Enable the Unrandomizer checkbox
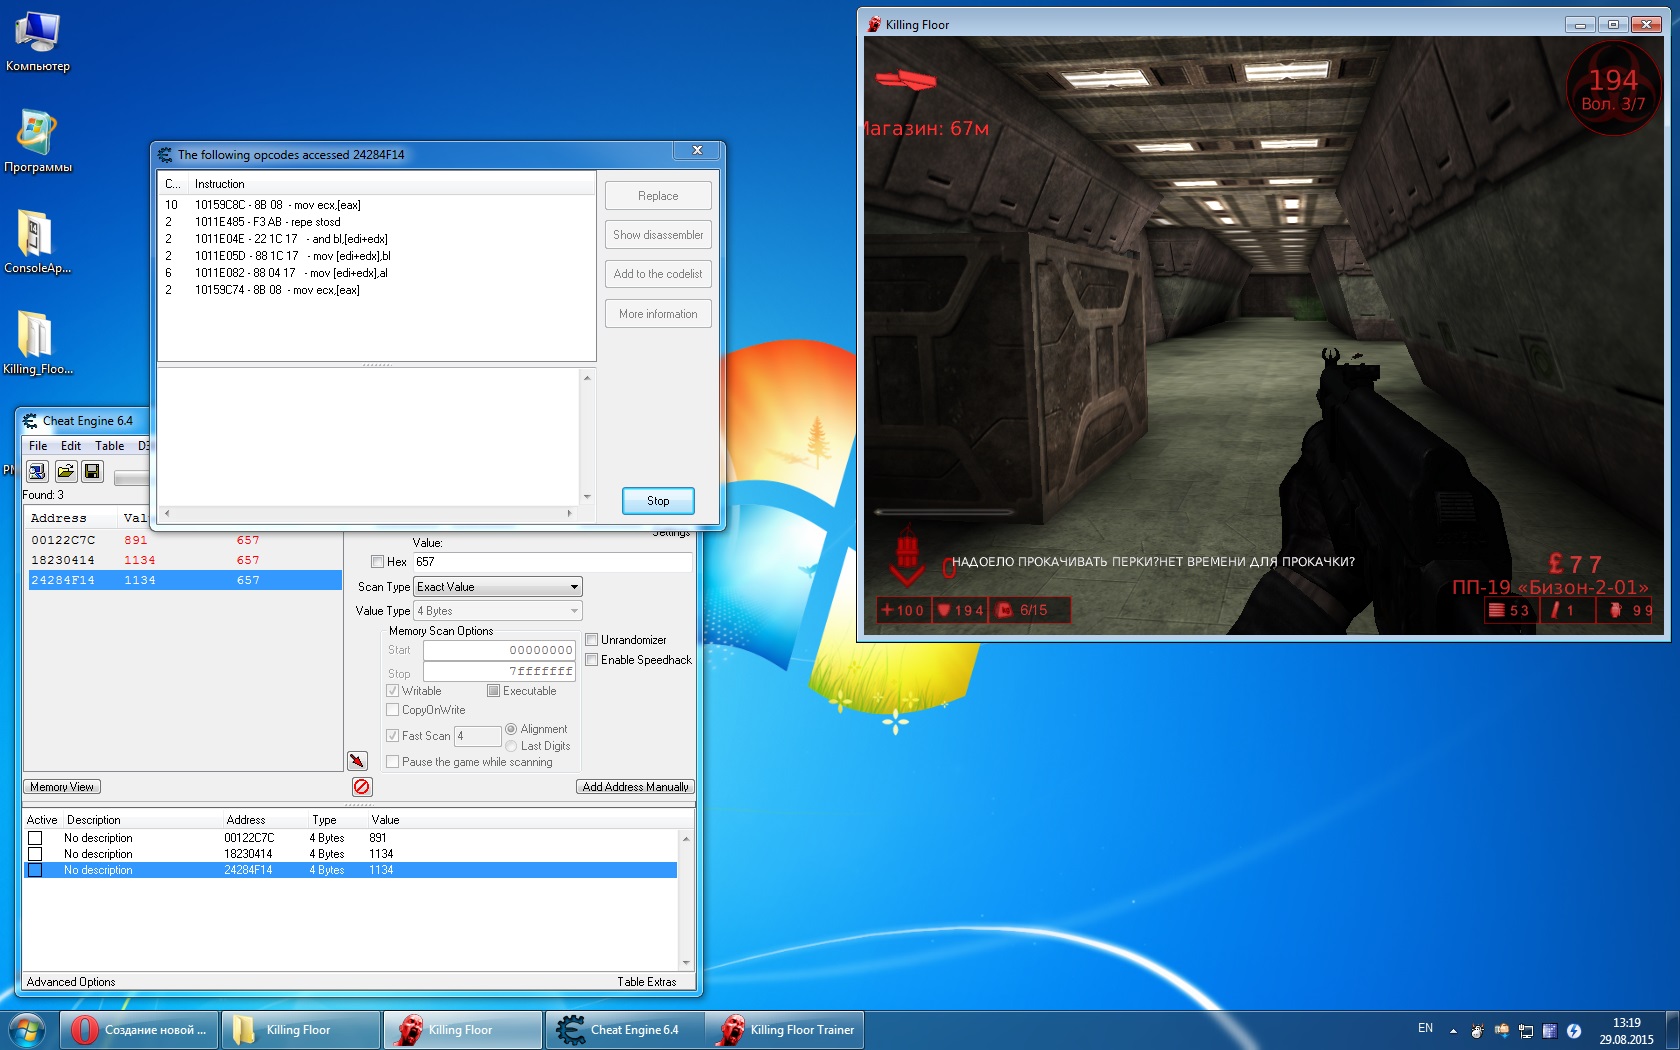Screen dimensions: 1680x1050 click(592, 640)
